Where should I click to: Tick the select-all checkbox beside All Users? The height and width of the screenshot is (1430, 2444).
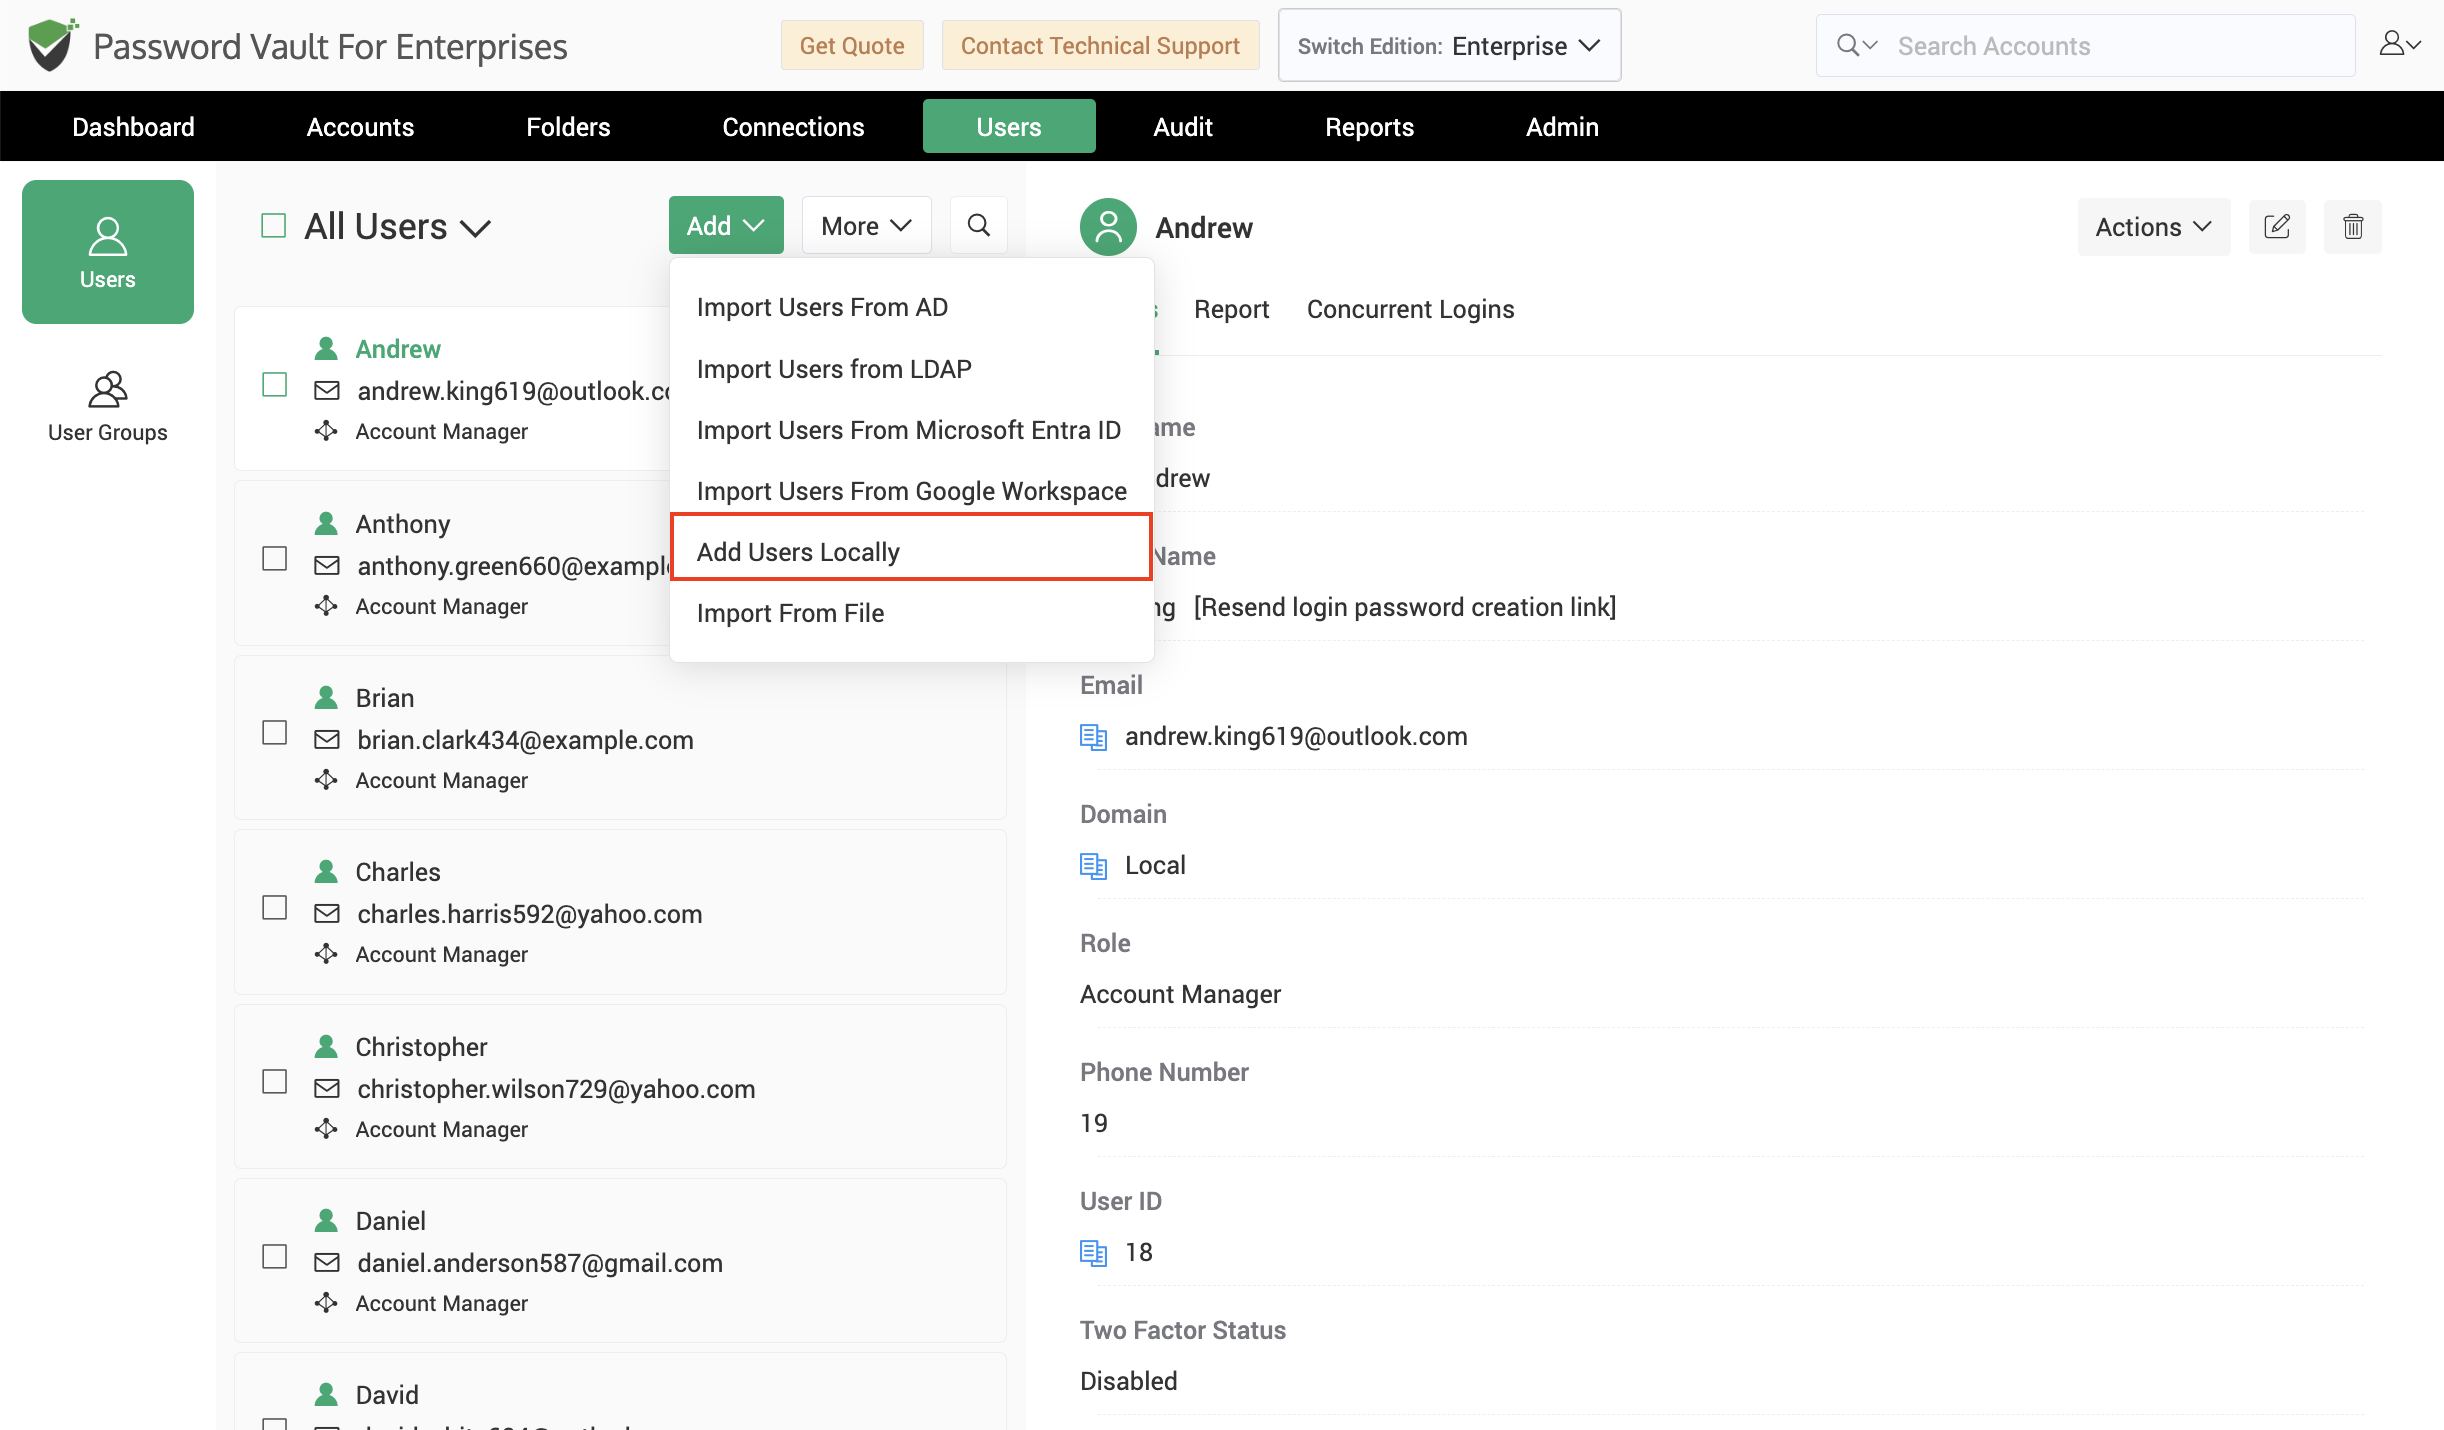[x=274, y=225]
